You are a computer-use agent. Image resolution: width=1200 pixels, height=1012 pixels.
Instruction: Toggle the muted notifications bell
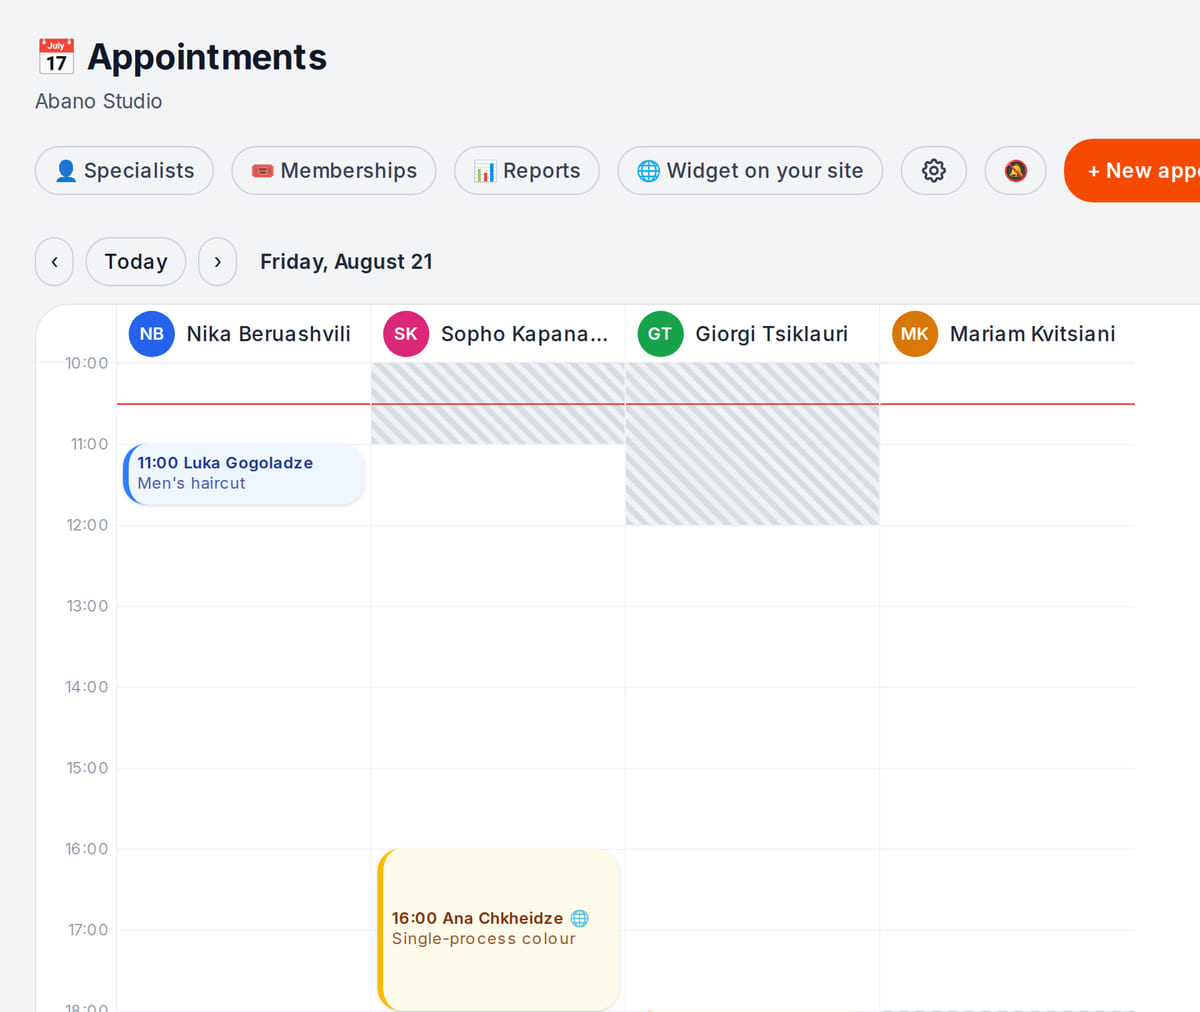click(x=1015, y=171)
